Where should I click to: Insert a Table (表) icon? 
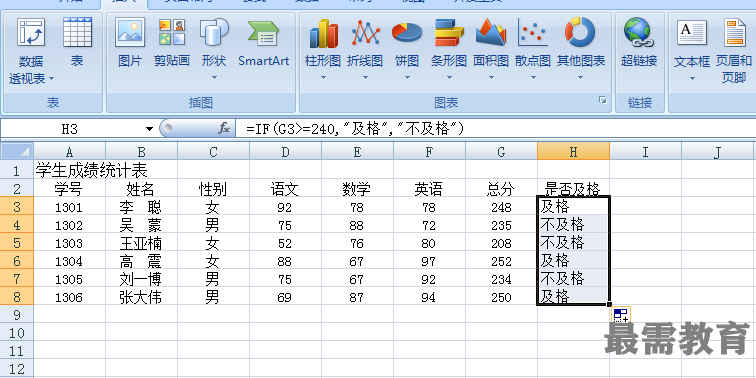pos(77,42)
